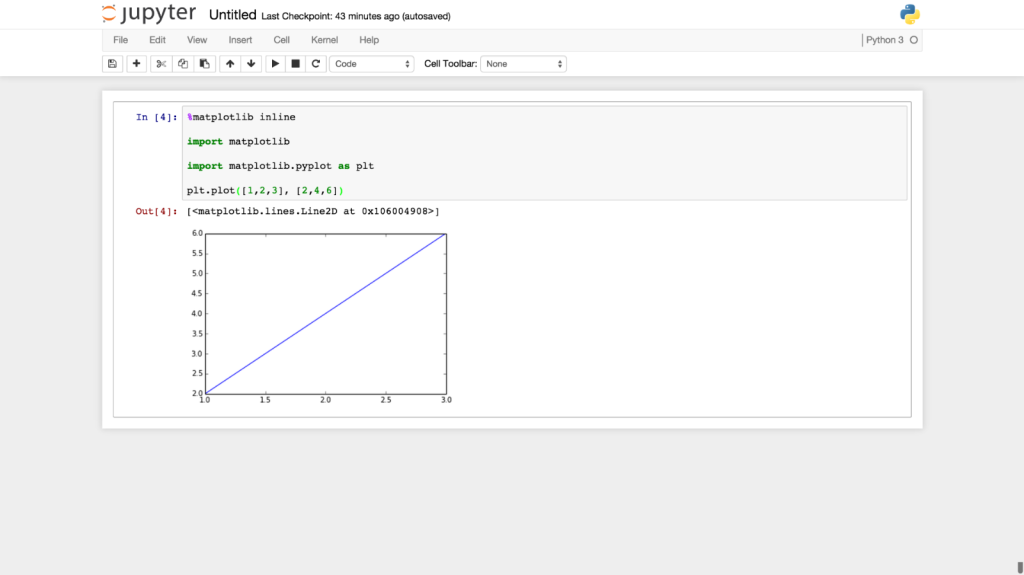Click the Python 3 kernel name
This screenshot has height=575, width=1024.
pos(885,40)
